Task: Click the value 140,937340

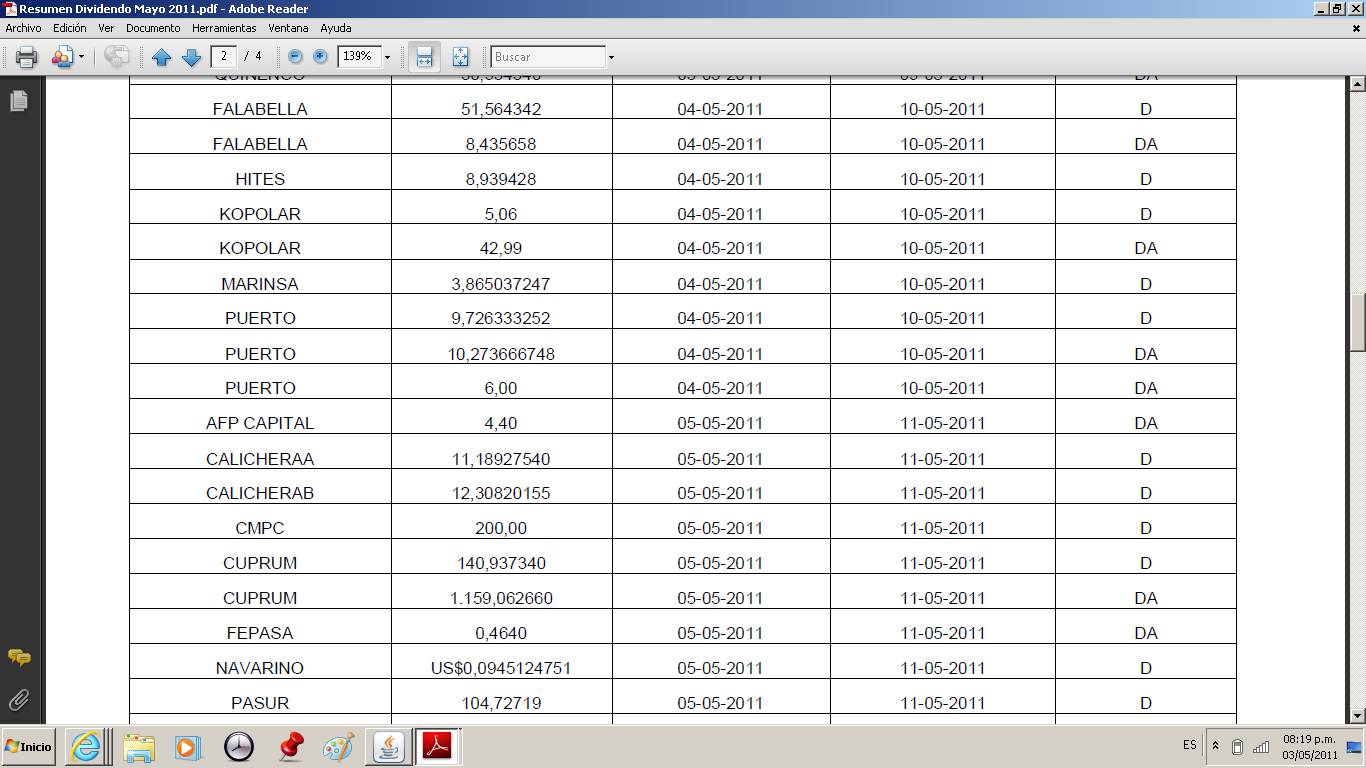Action: click(501, 563)
